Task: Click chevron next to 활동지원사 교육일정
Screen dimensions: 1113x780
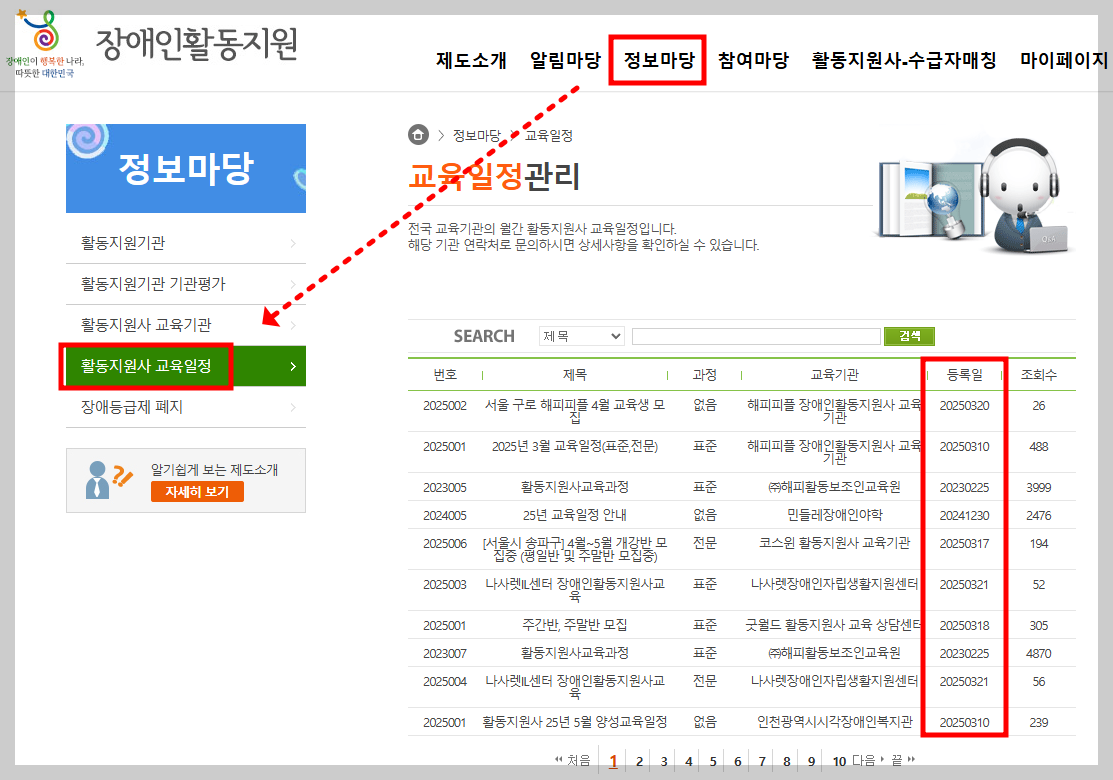Action: (293, 366)
